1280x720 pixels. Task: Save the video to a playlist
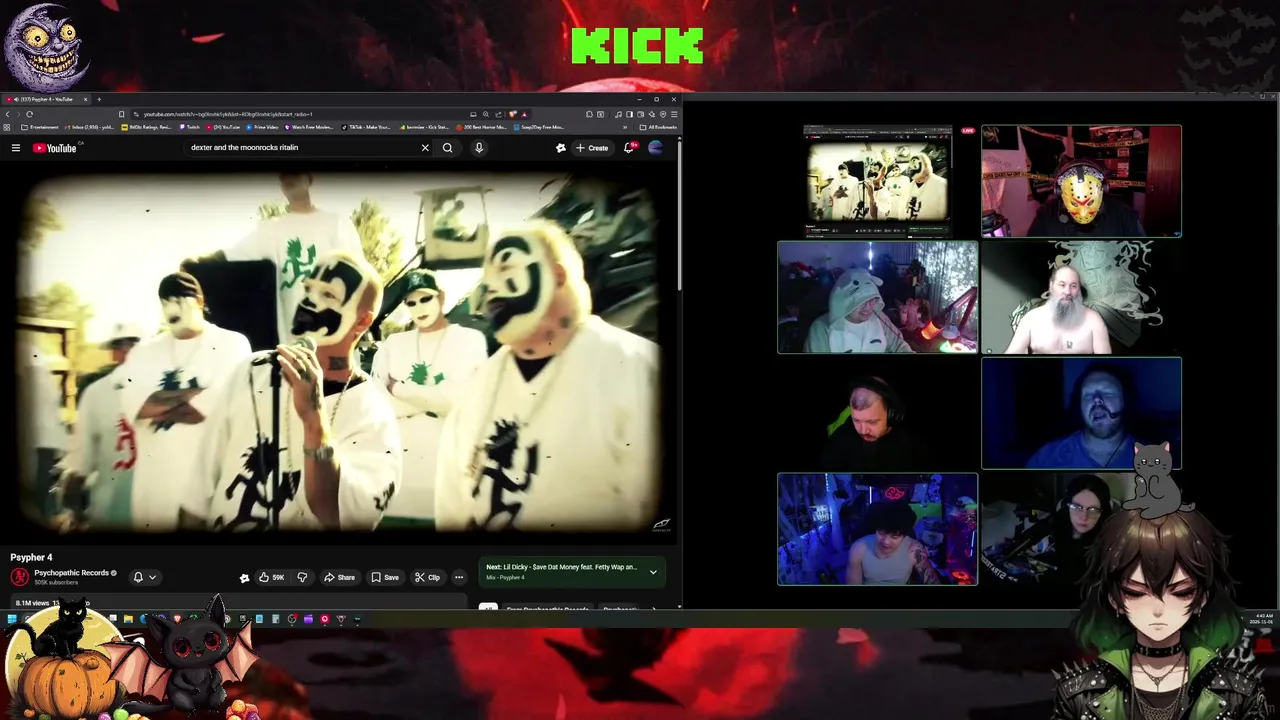[x=385, y=577]
